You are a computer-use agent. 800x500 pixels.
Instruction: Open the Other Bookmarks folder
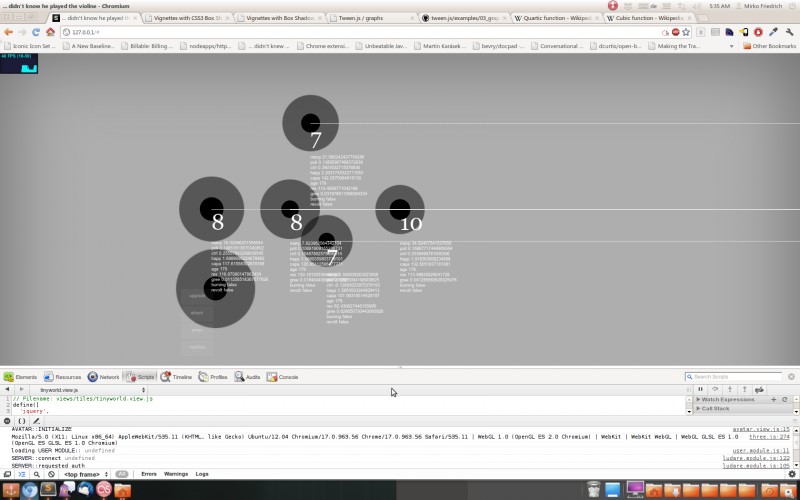(x=769, y=46)
